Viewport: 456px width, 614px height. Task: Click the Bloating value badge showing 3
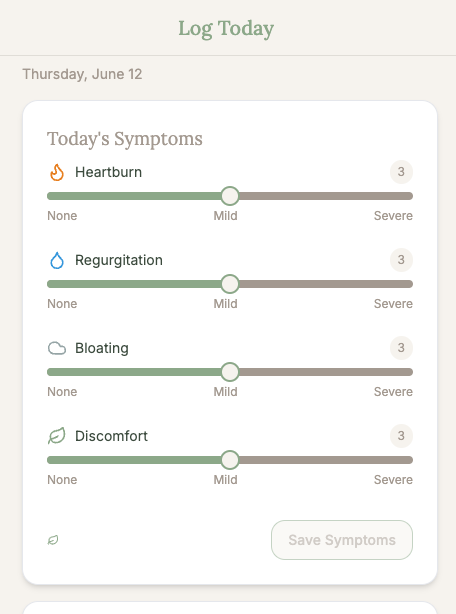[x=401, y=348]
